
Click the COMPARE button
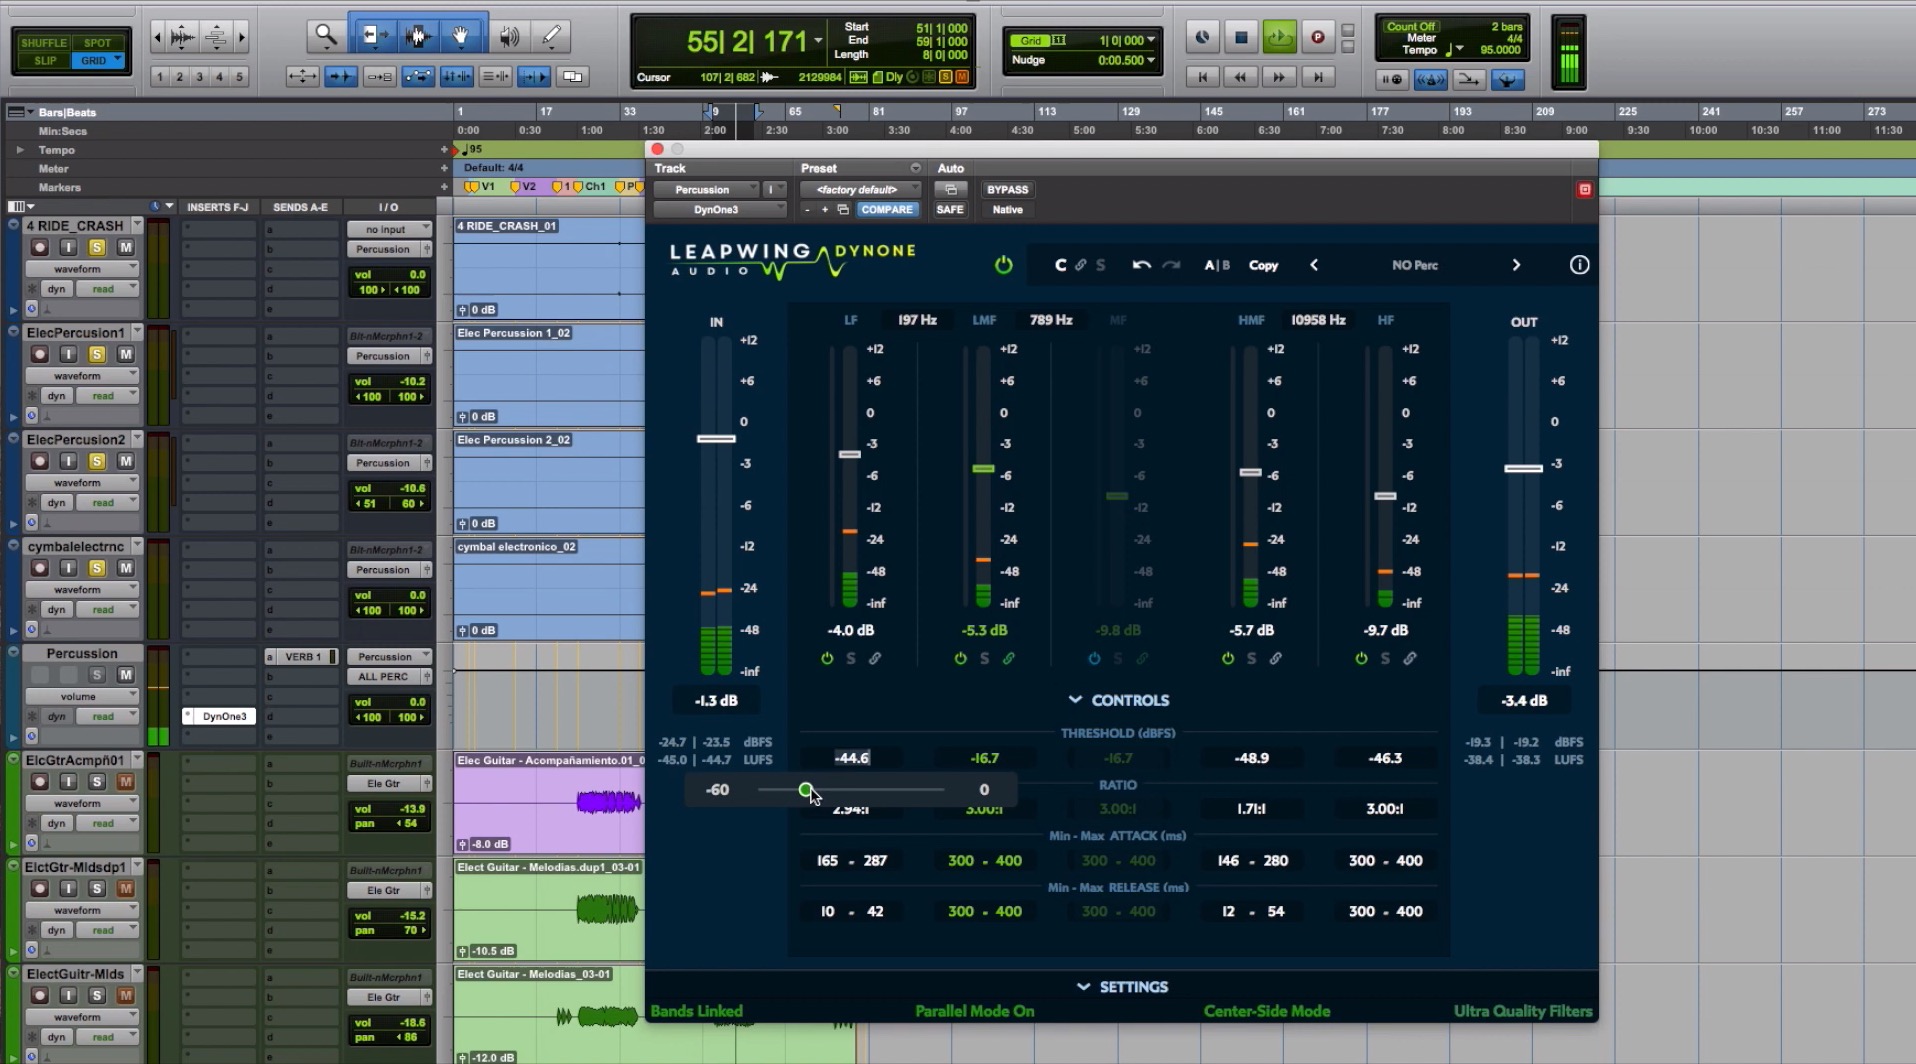[887, 210]
